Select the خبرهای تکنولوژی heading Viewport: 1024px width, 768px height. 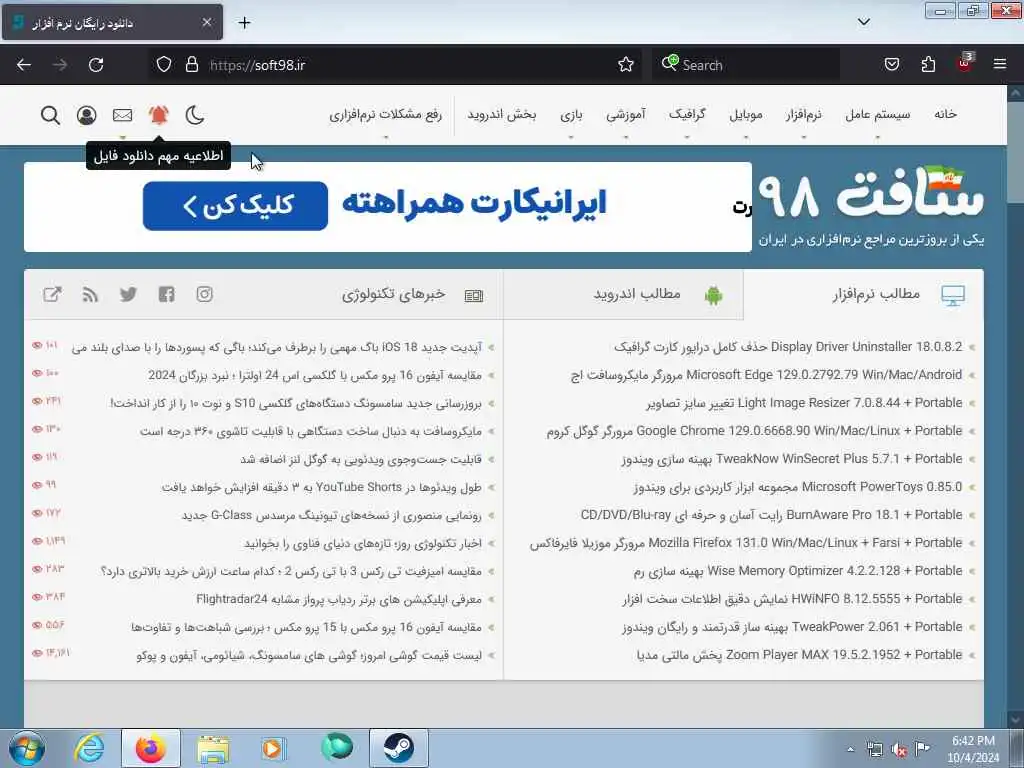(393, 295)
